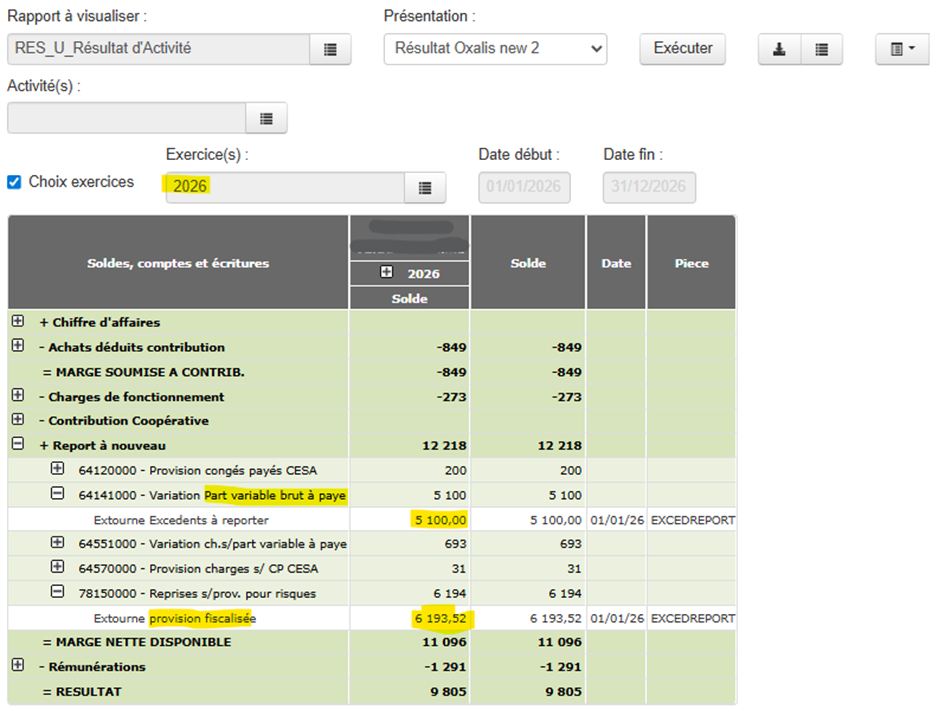Collapse account 64141000 Variation Part variable
The image size is (945, 716).
57,494
